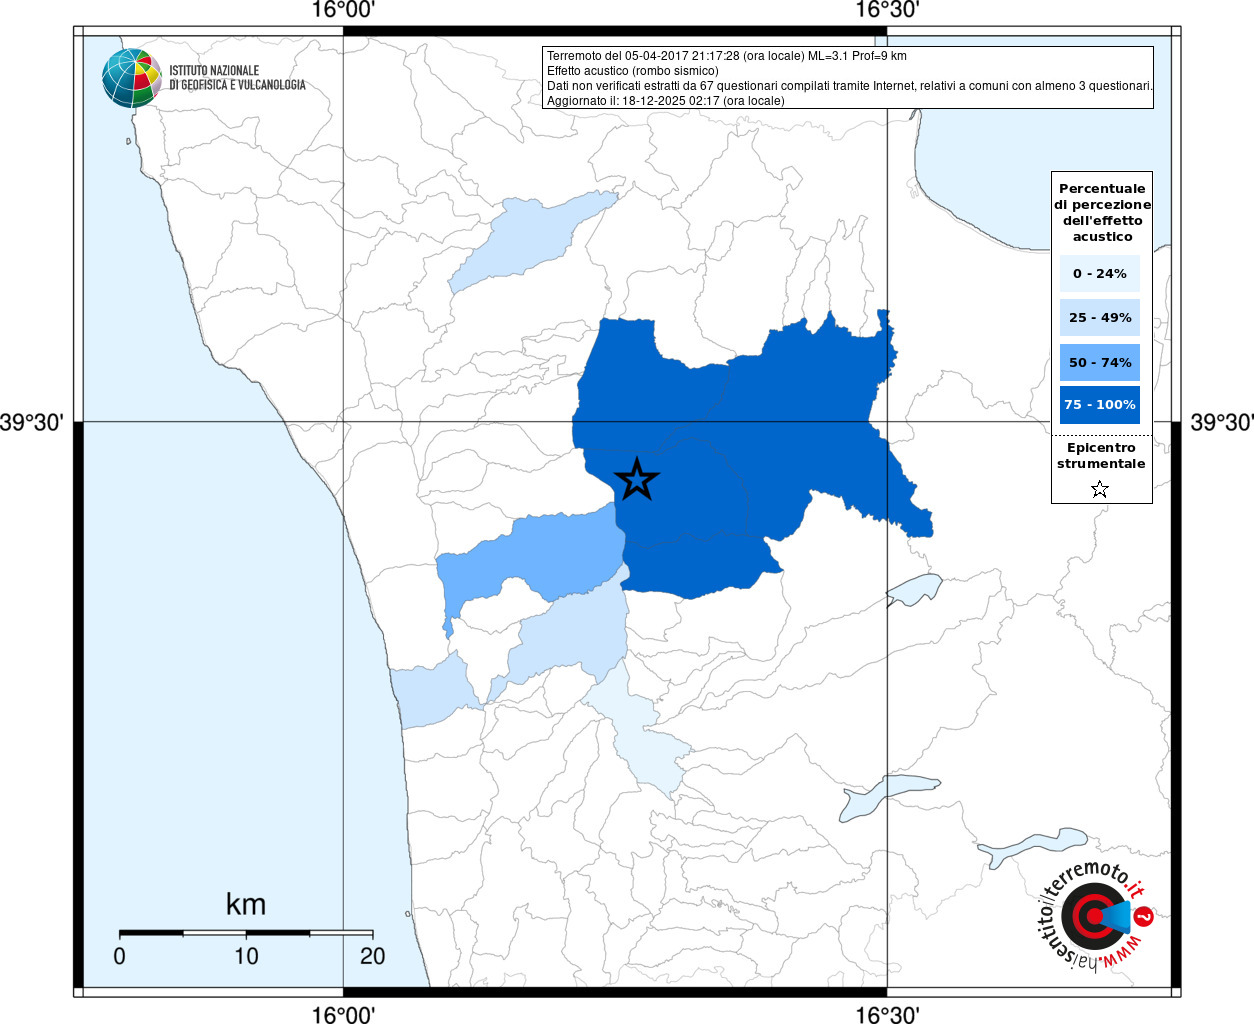This screenshot has width=1254, height=1024.
Task: Click the largest lake in the southeast
Action: 1030,847
